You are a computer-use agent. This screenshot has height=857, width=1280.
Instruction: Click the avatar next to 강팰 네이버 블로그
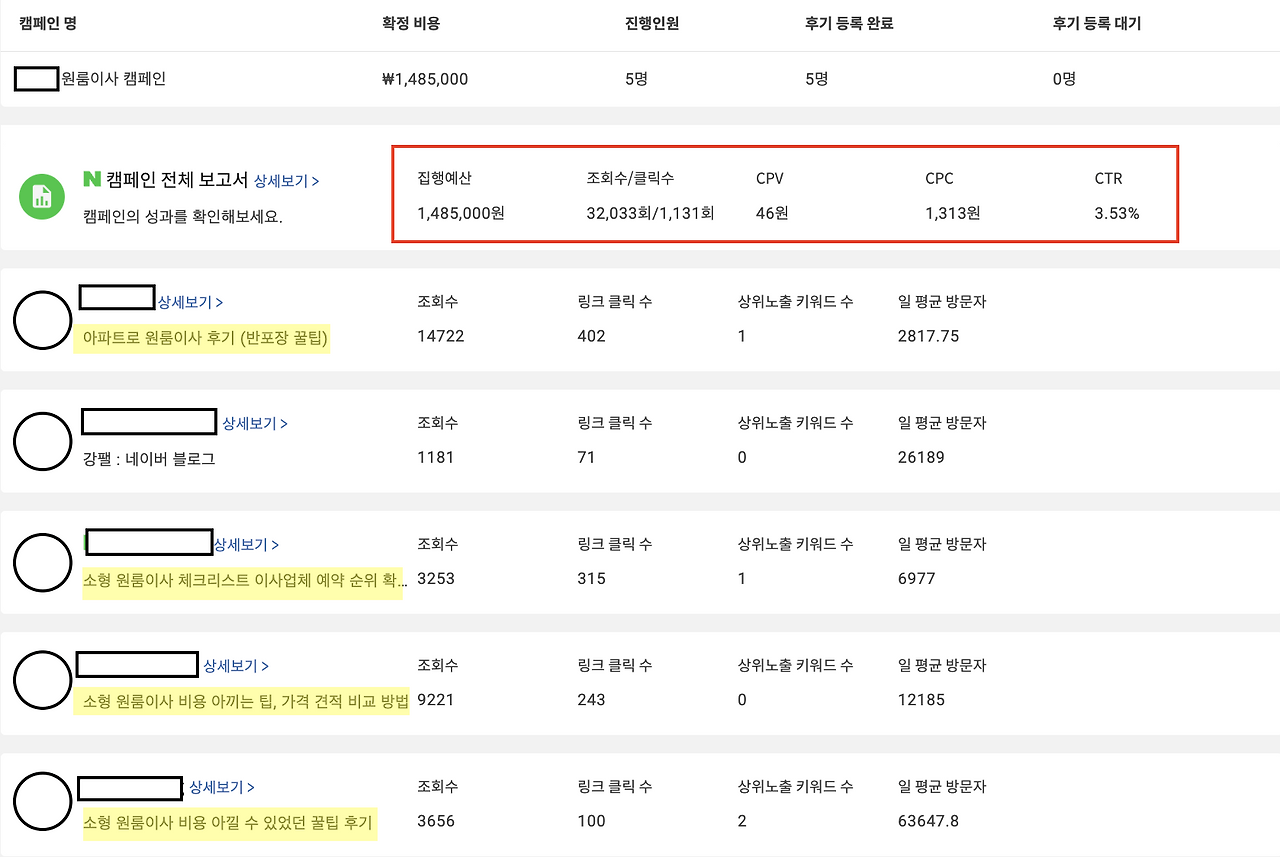(x=42, y=441)
